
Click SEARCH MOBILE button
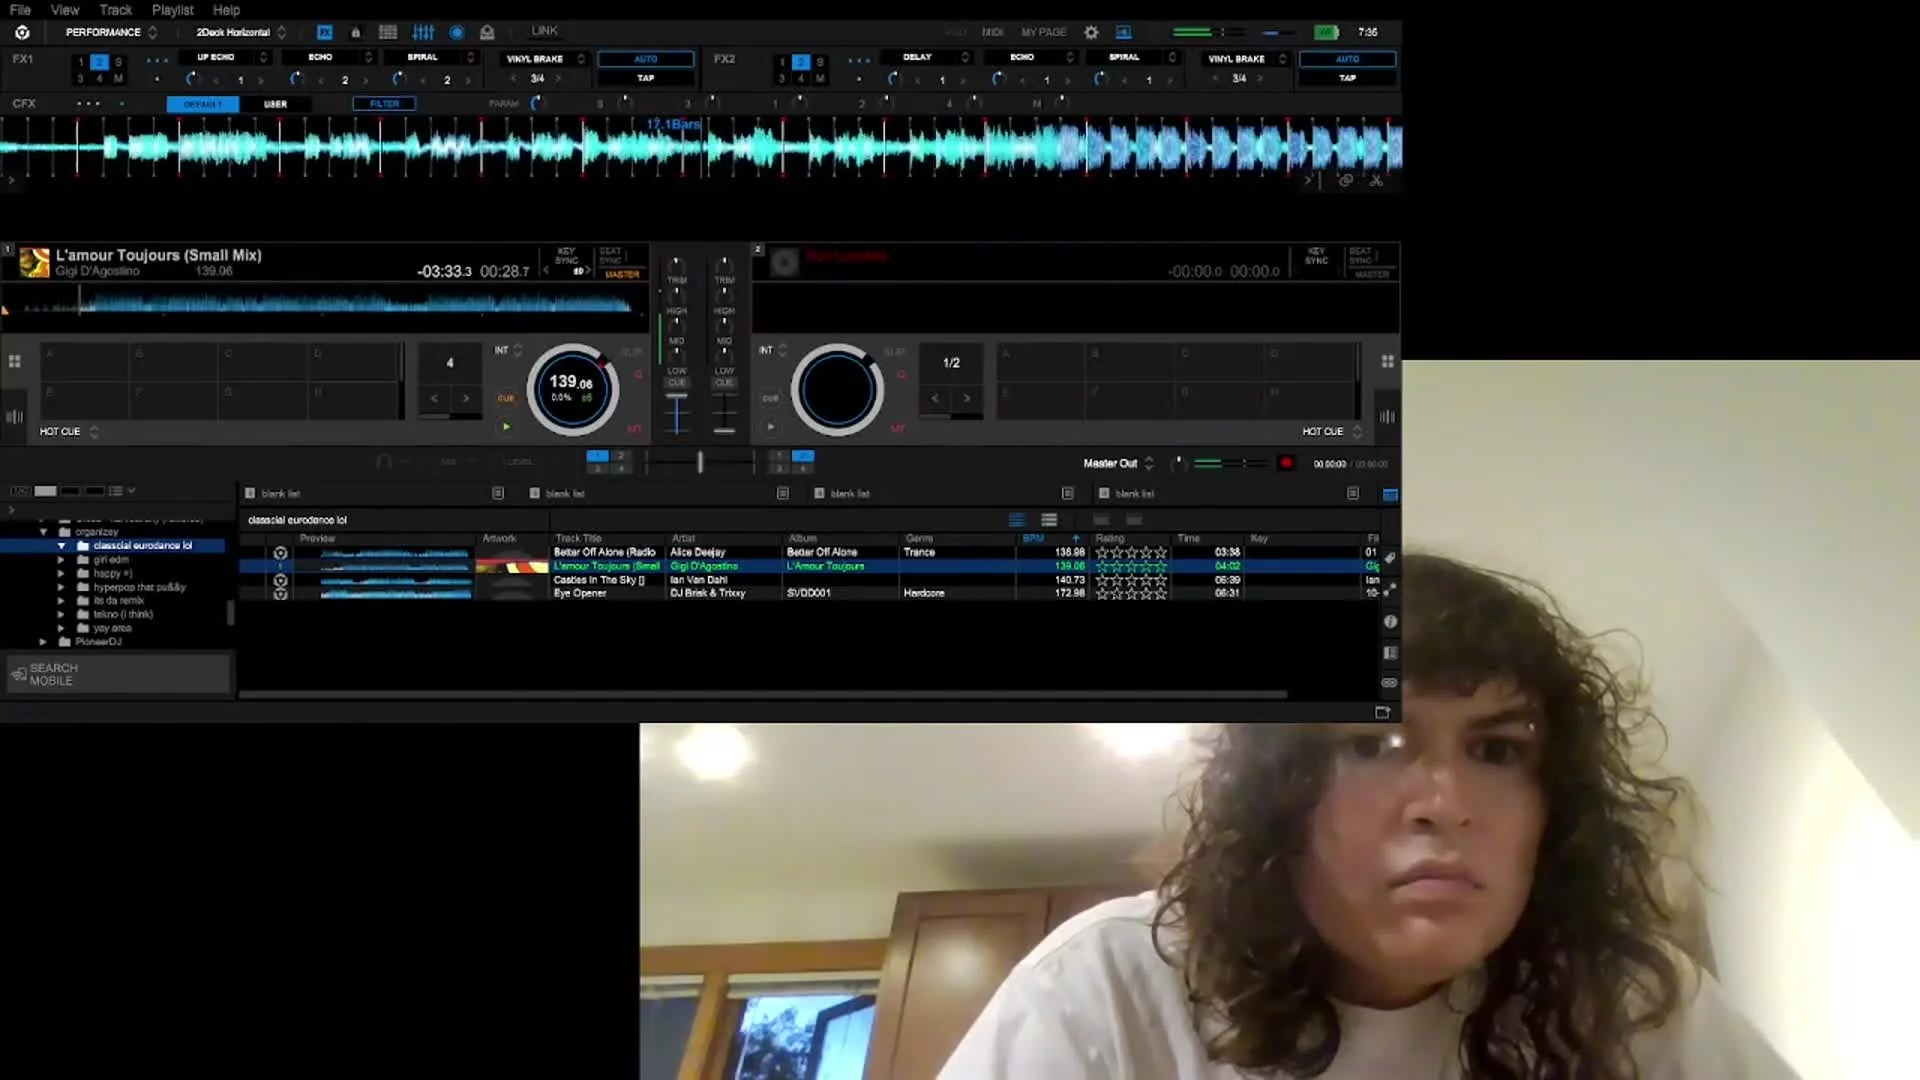tap(119, 674)
